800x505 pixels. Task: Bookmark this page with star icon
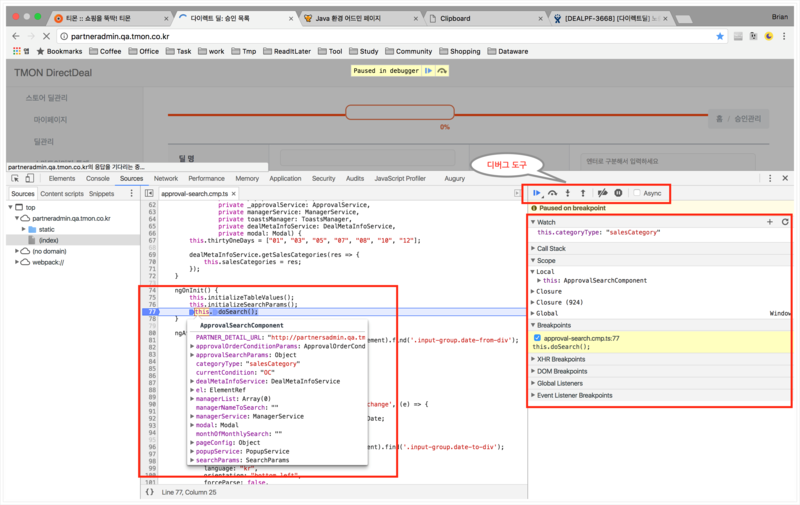(720, 36)
